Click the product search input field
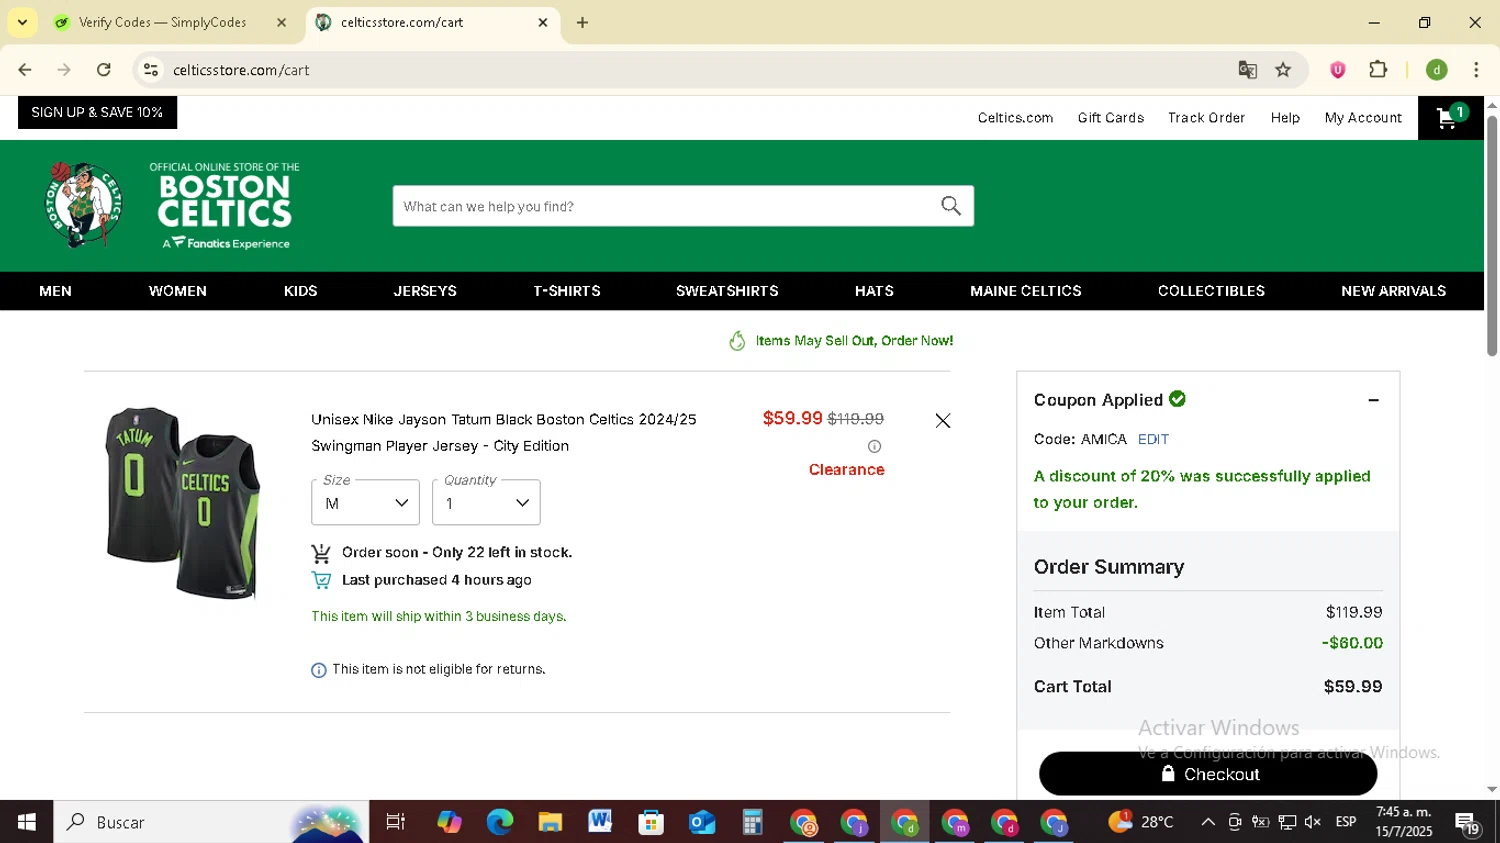1500x843 pixels. 665,206
